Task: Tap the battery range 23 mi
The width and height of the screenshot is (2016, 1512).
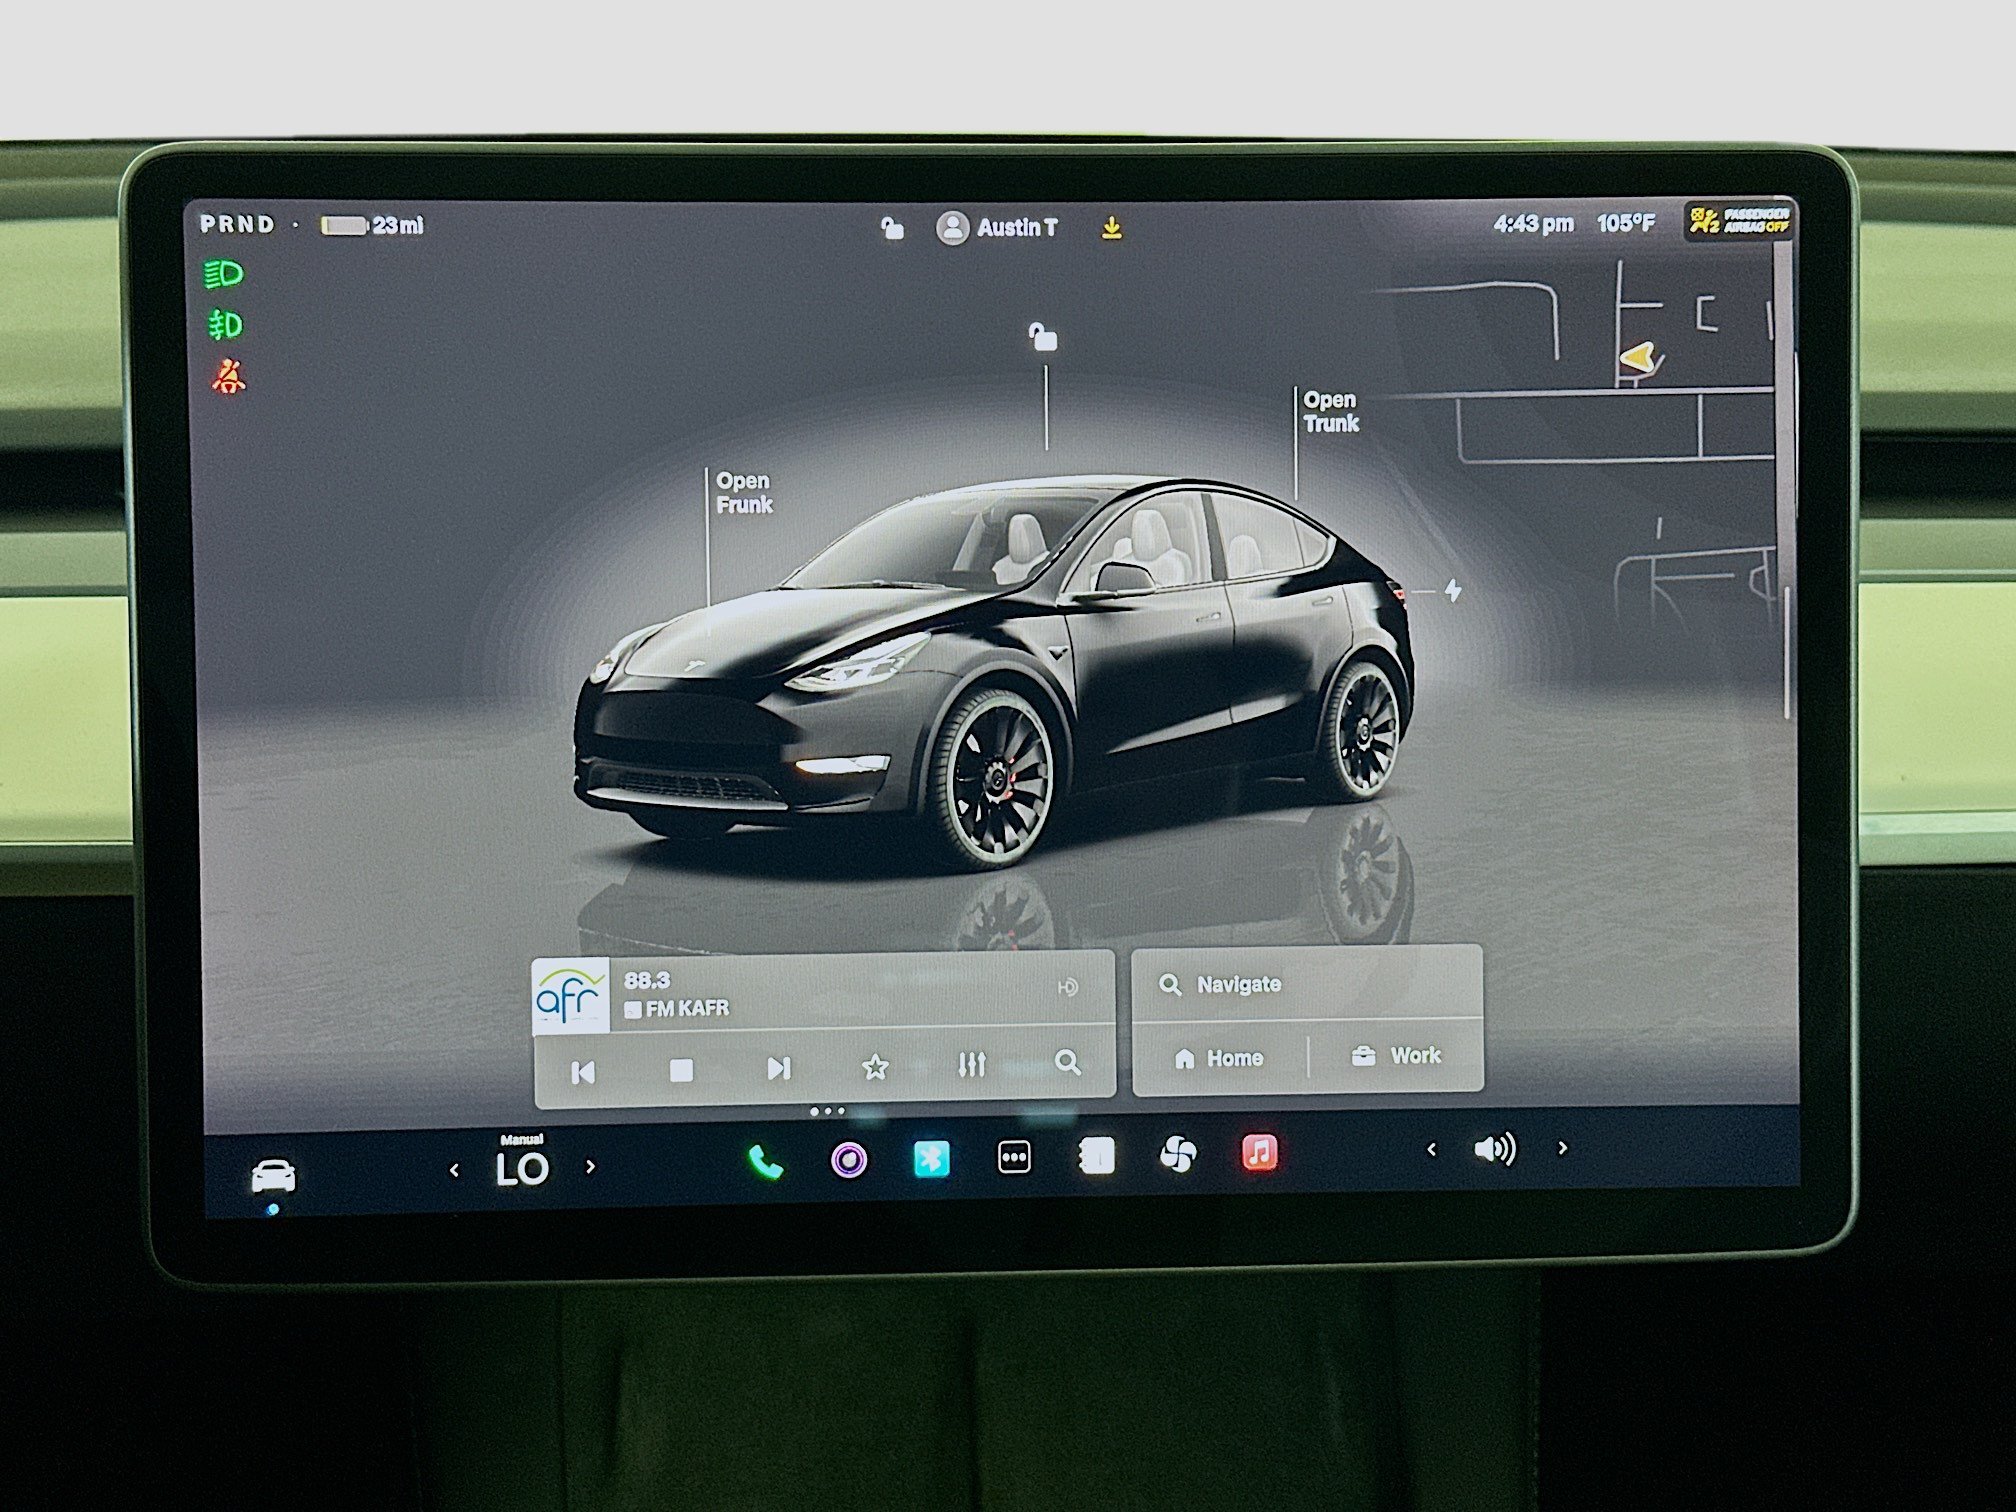Action: click(372, 225)
